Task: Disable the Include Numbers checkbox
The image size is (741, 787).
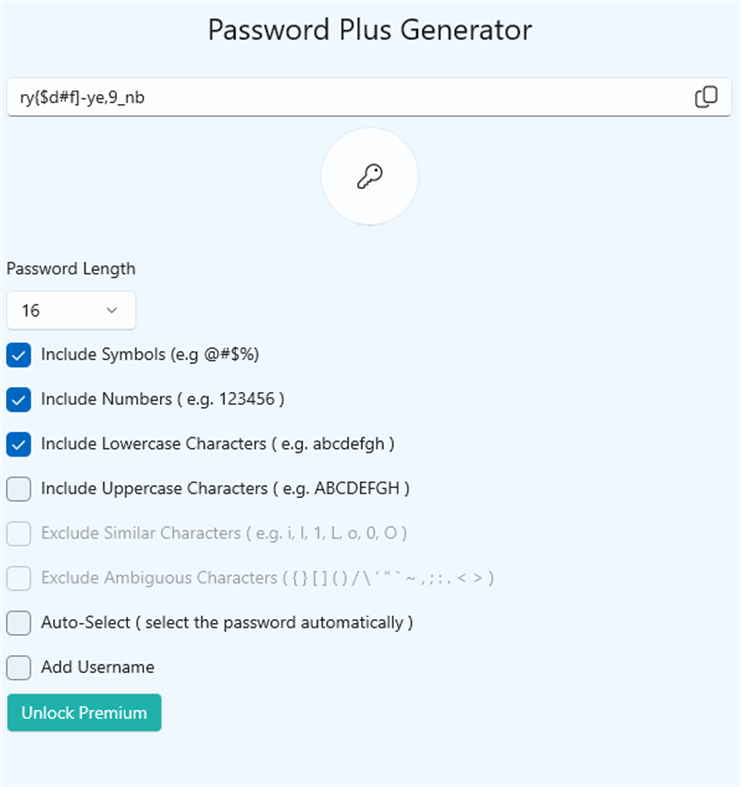Action: 19,400
